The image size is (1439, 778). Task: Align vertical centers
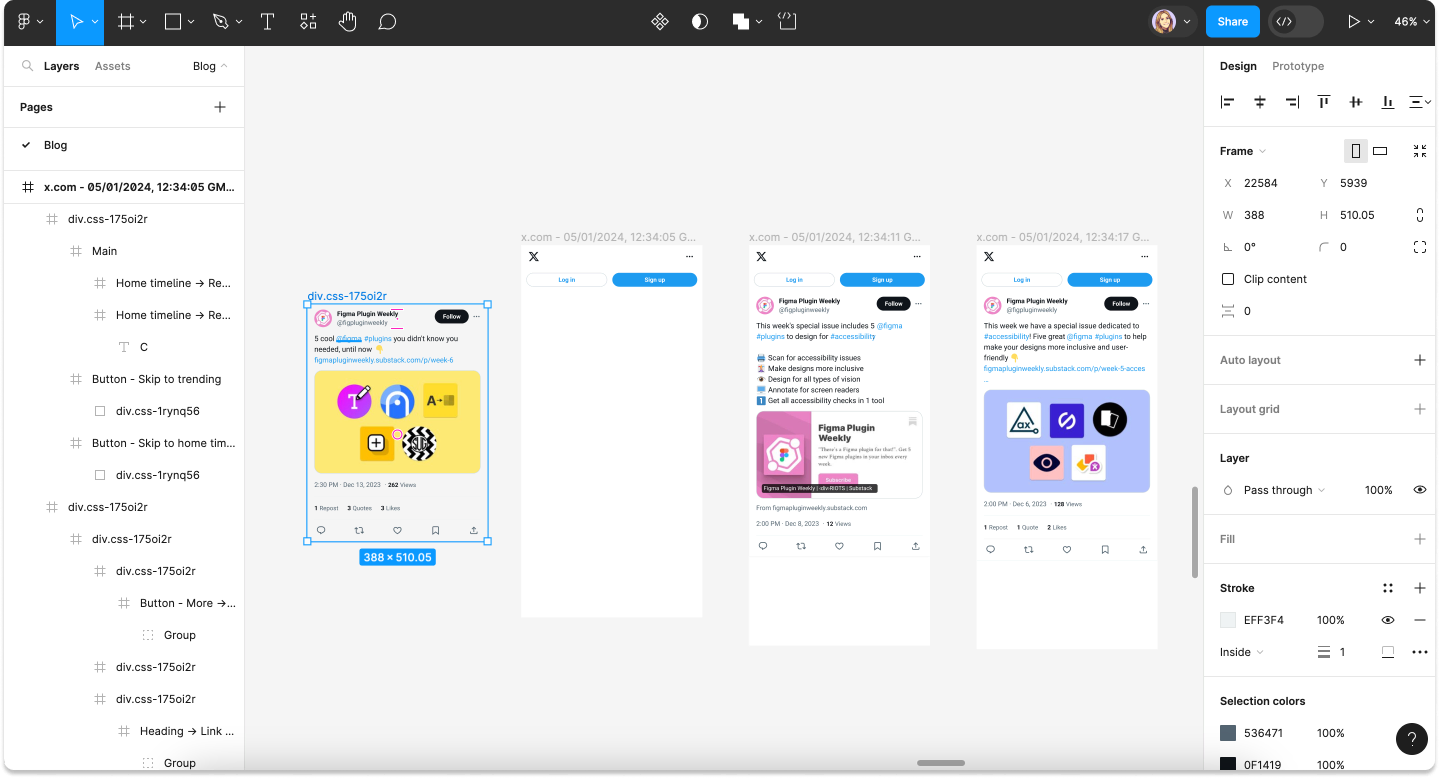[1356, 102]
